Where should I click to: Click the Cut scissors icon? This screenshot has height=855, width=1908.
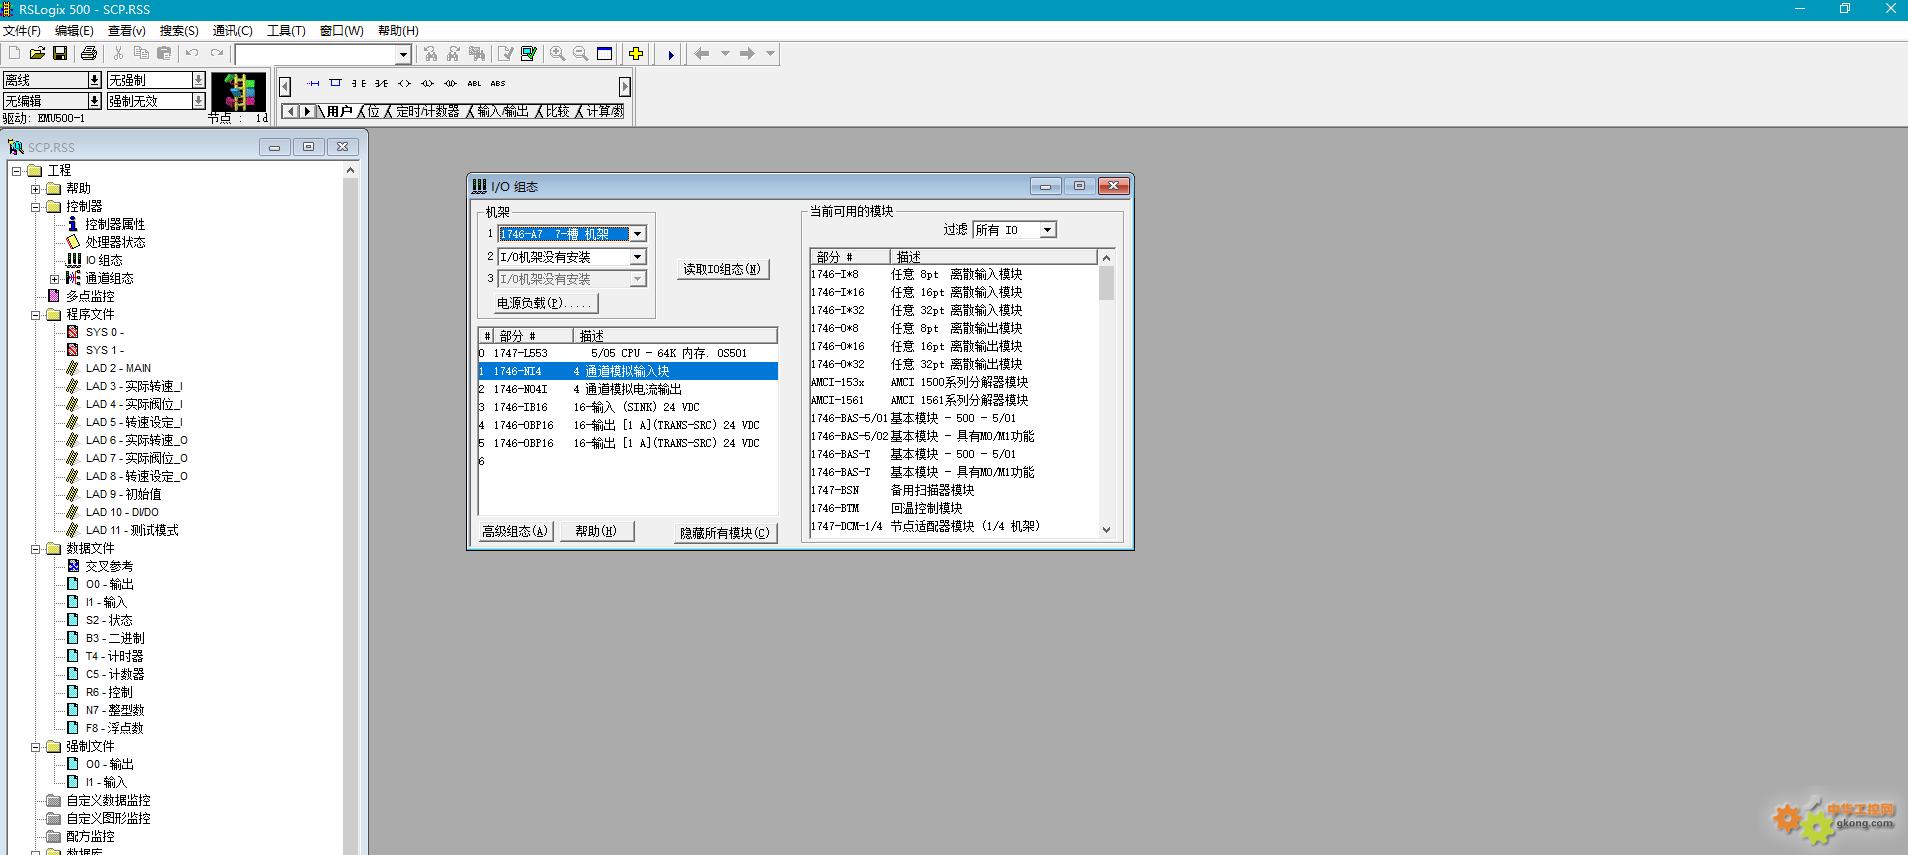118,54
